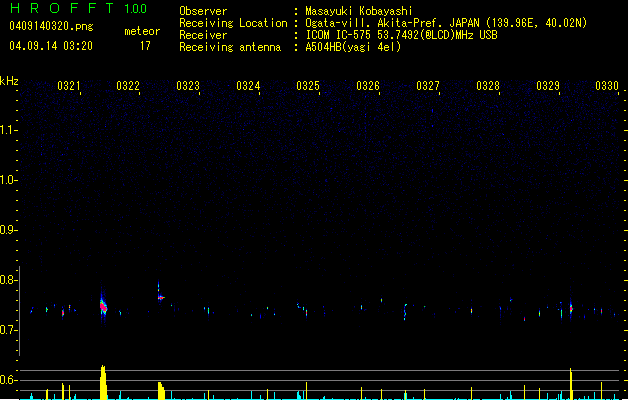Click the antenna text A504HB(yagi 4el)
629x400 pixels.
353,47
